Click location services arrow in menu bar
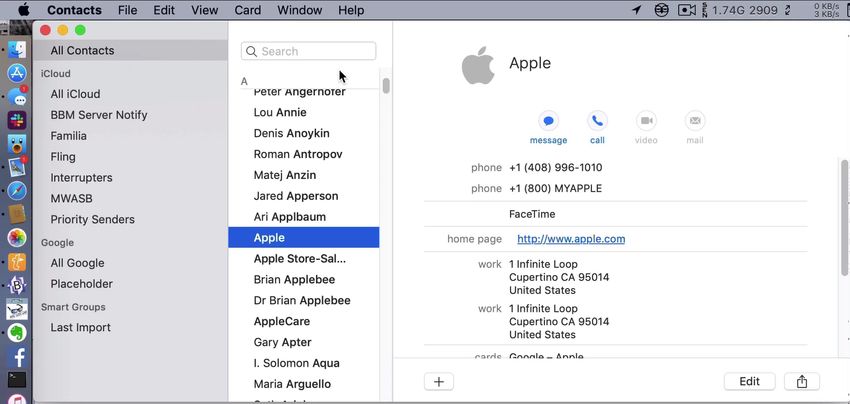 pos(637,10)
